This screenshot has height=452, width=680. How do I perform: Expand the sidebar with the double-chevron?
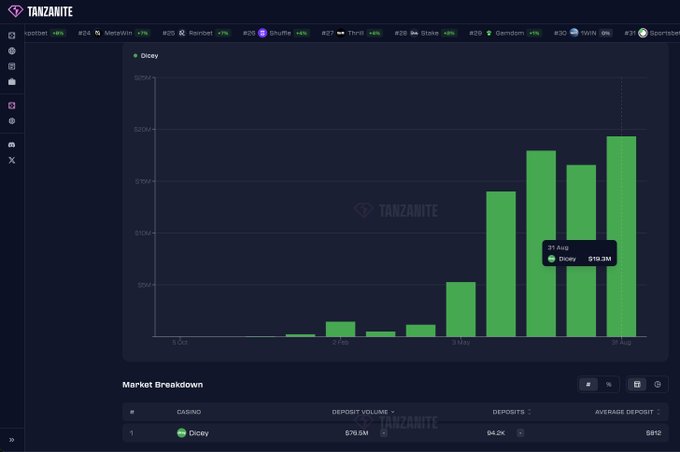click(x=12, y=440)
